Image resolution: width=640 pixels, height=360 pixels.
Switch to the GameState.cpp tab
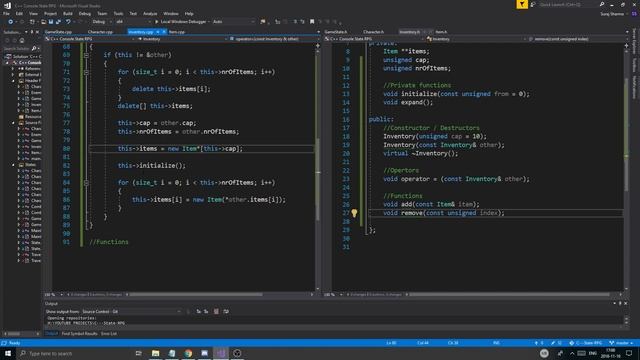coord(58,32)
